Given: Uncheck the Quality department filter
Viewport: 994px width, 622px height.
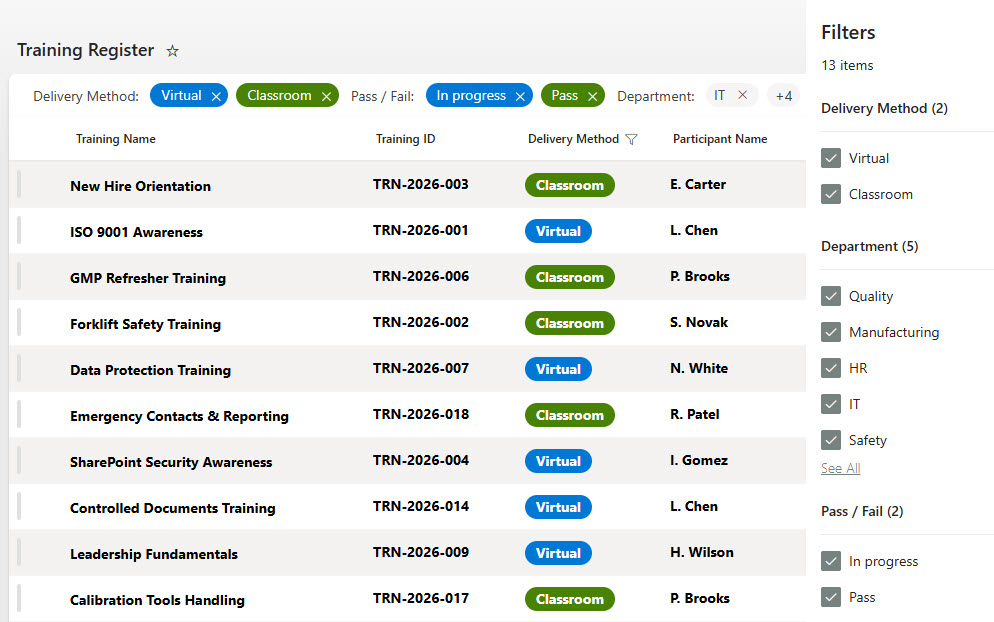Looking at the screenshot, I should tap(830, 296).
